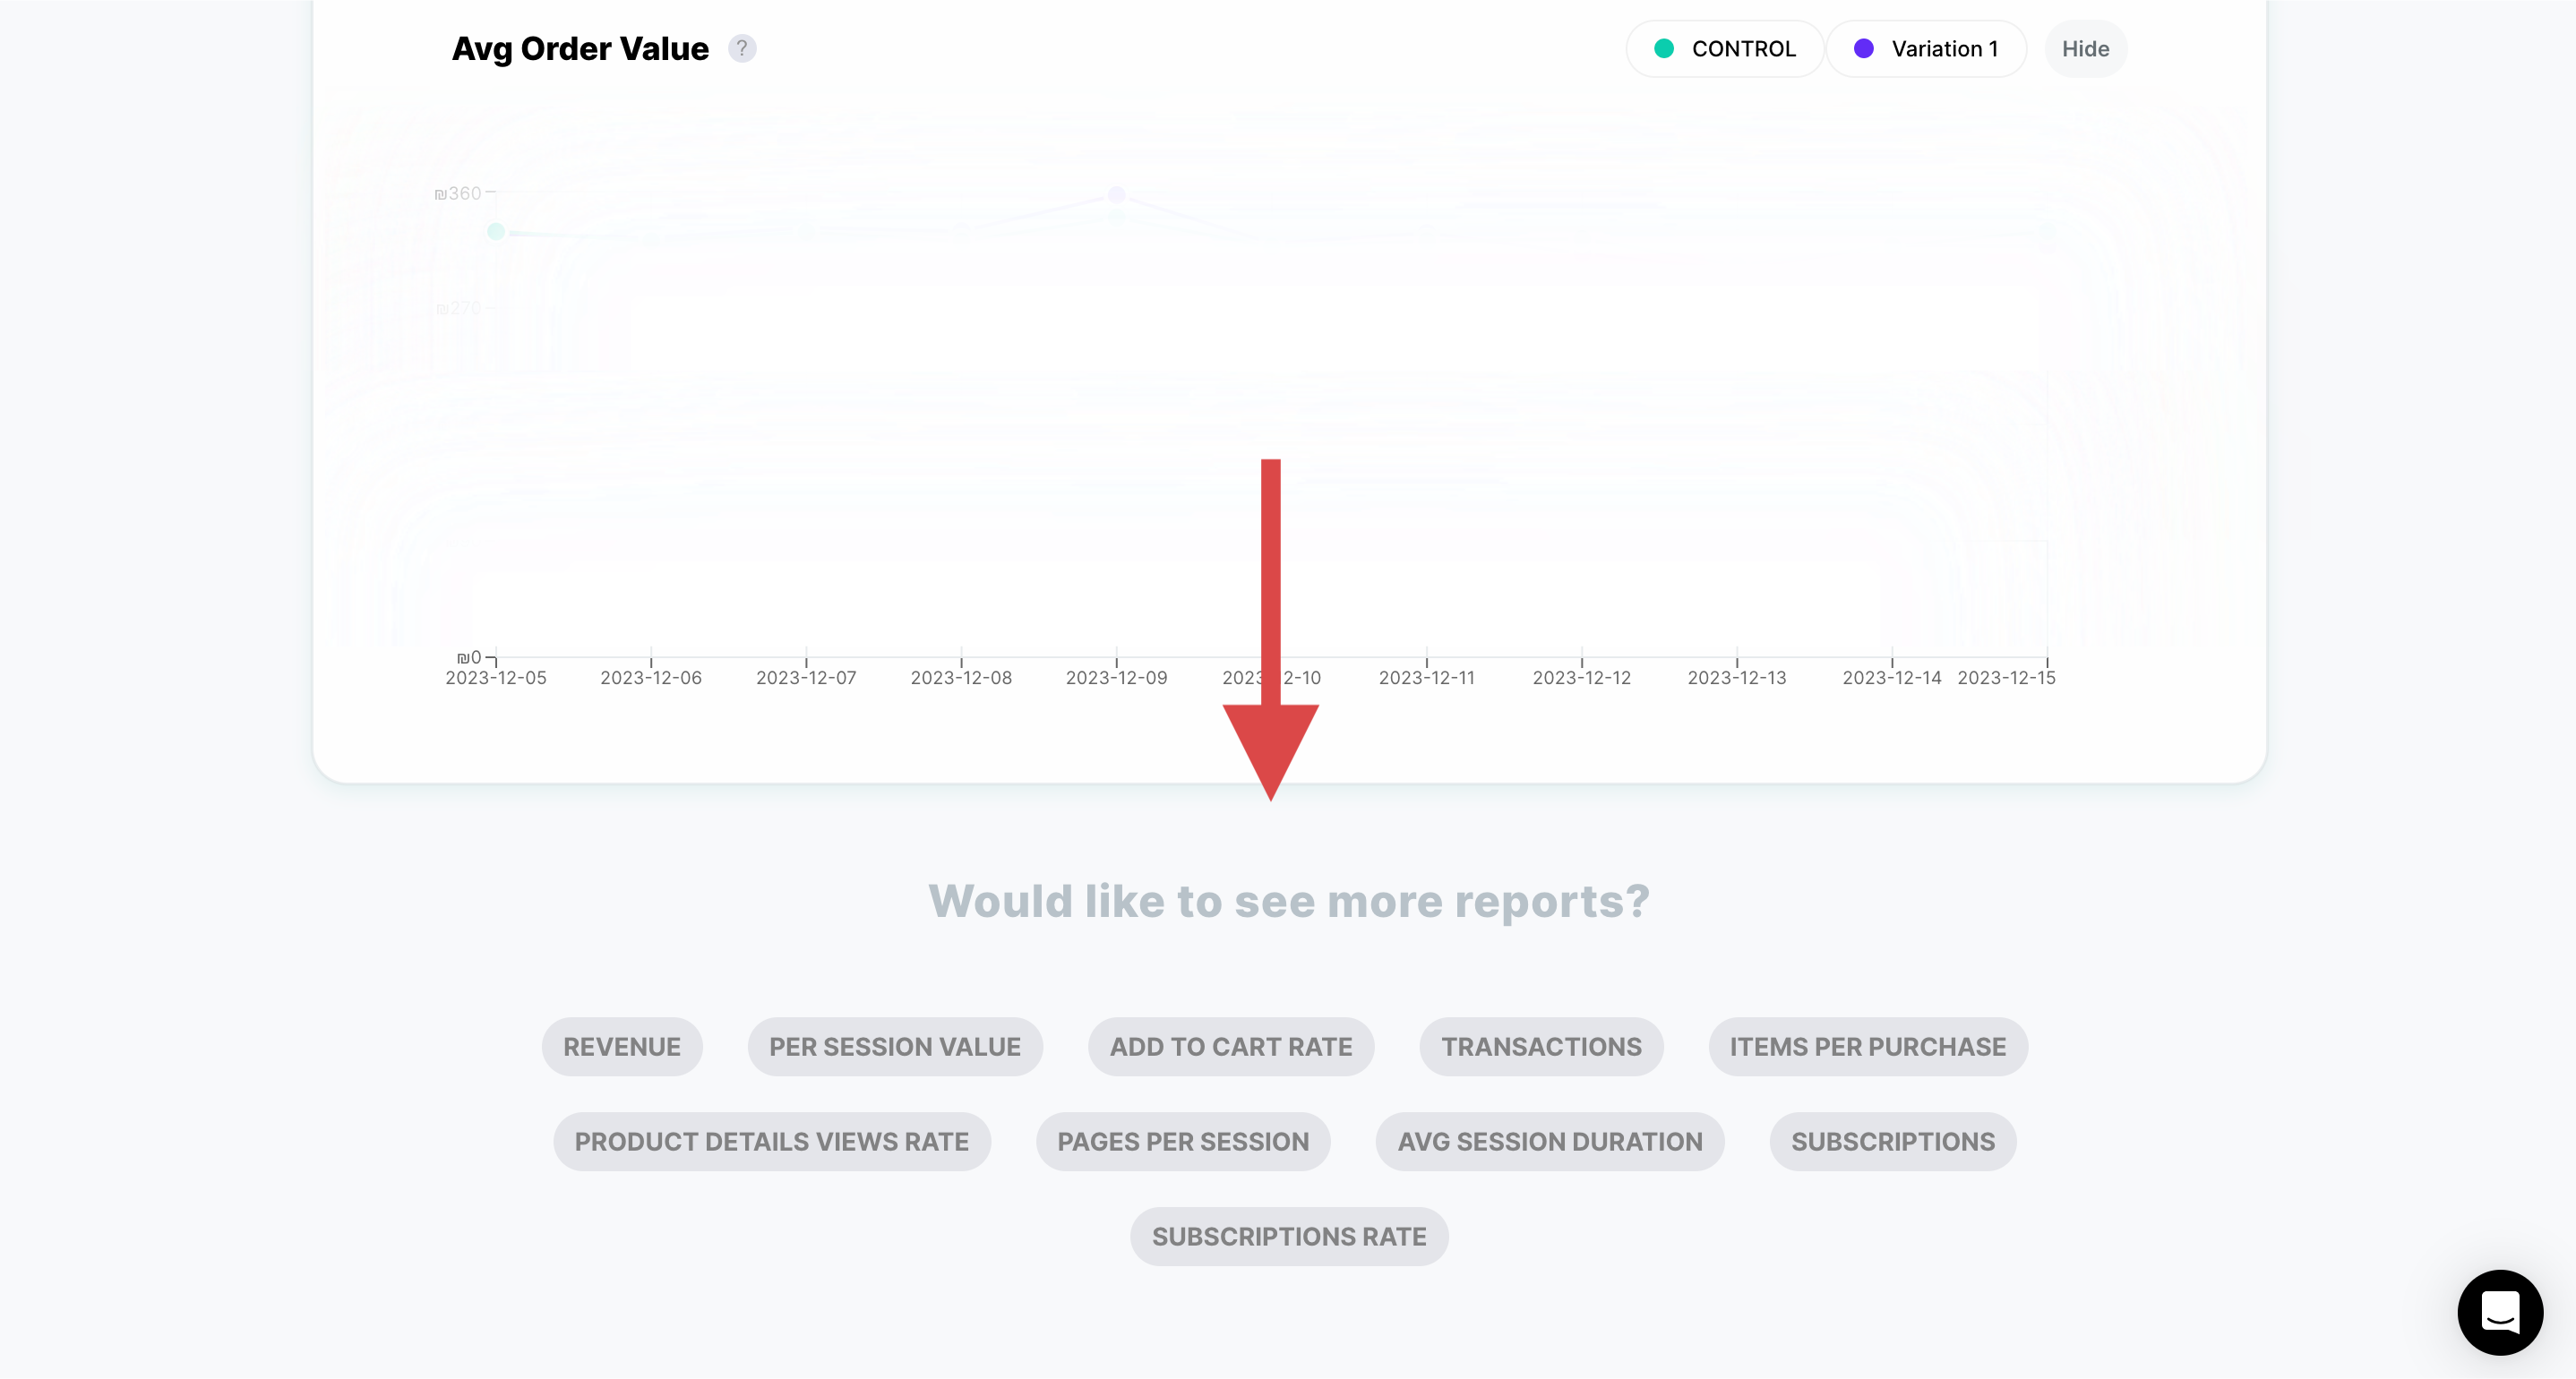Screen dimensions: 2576x1379
Task: Click the 2023-12-12 date axis label
Action: point(1582,677)
